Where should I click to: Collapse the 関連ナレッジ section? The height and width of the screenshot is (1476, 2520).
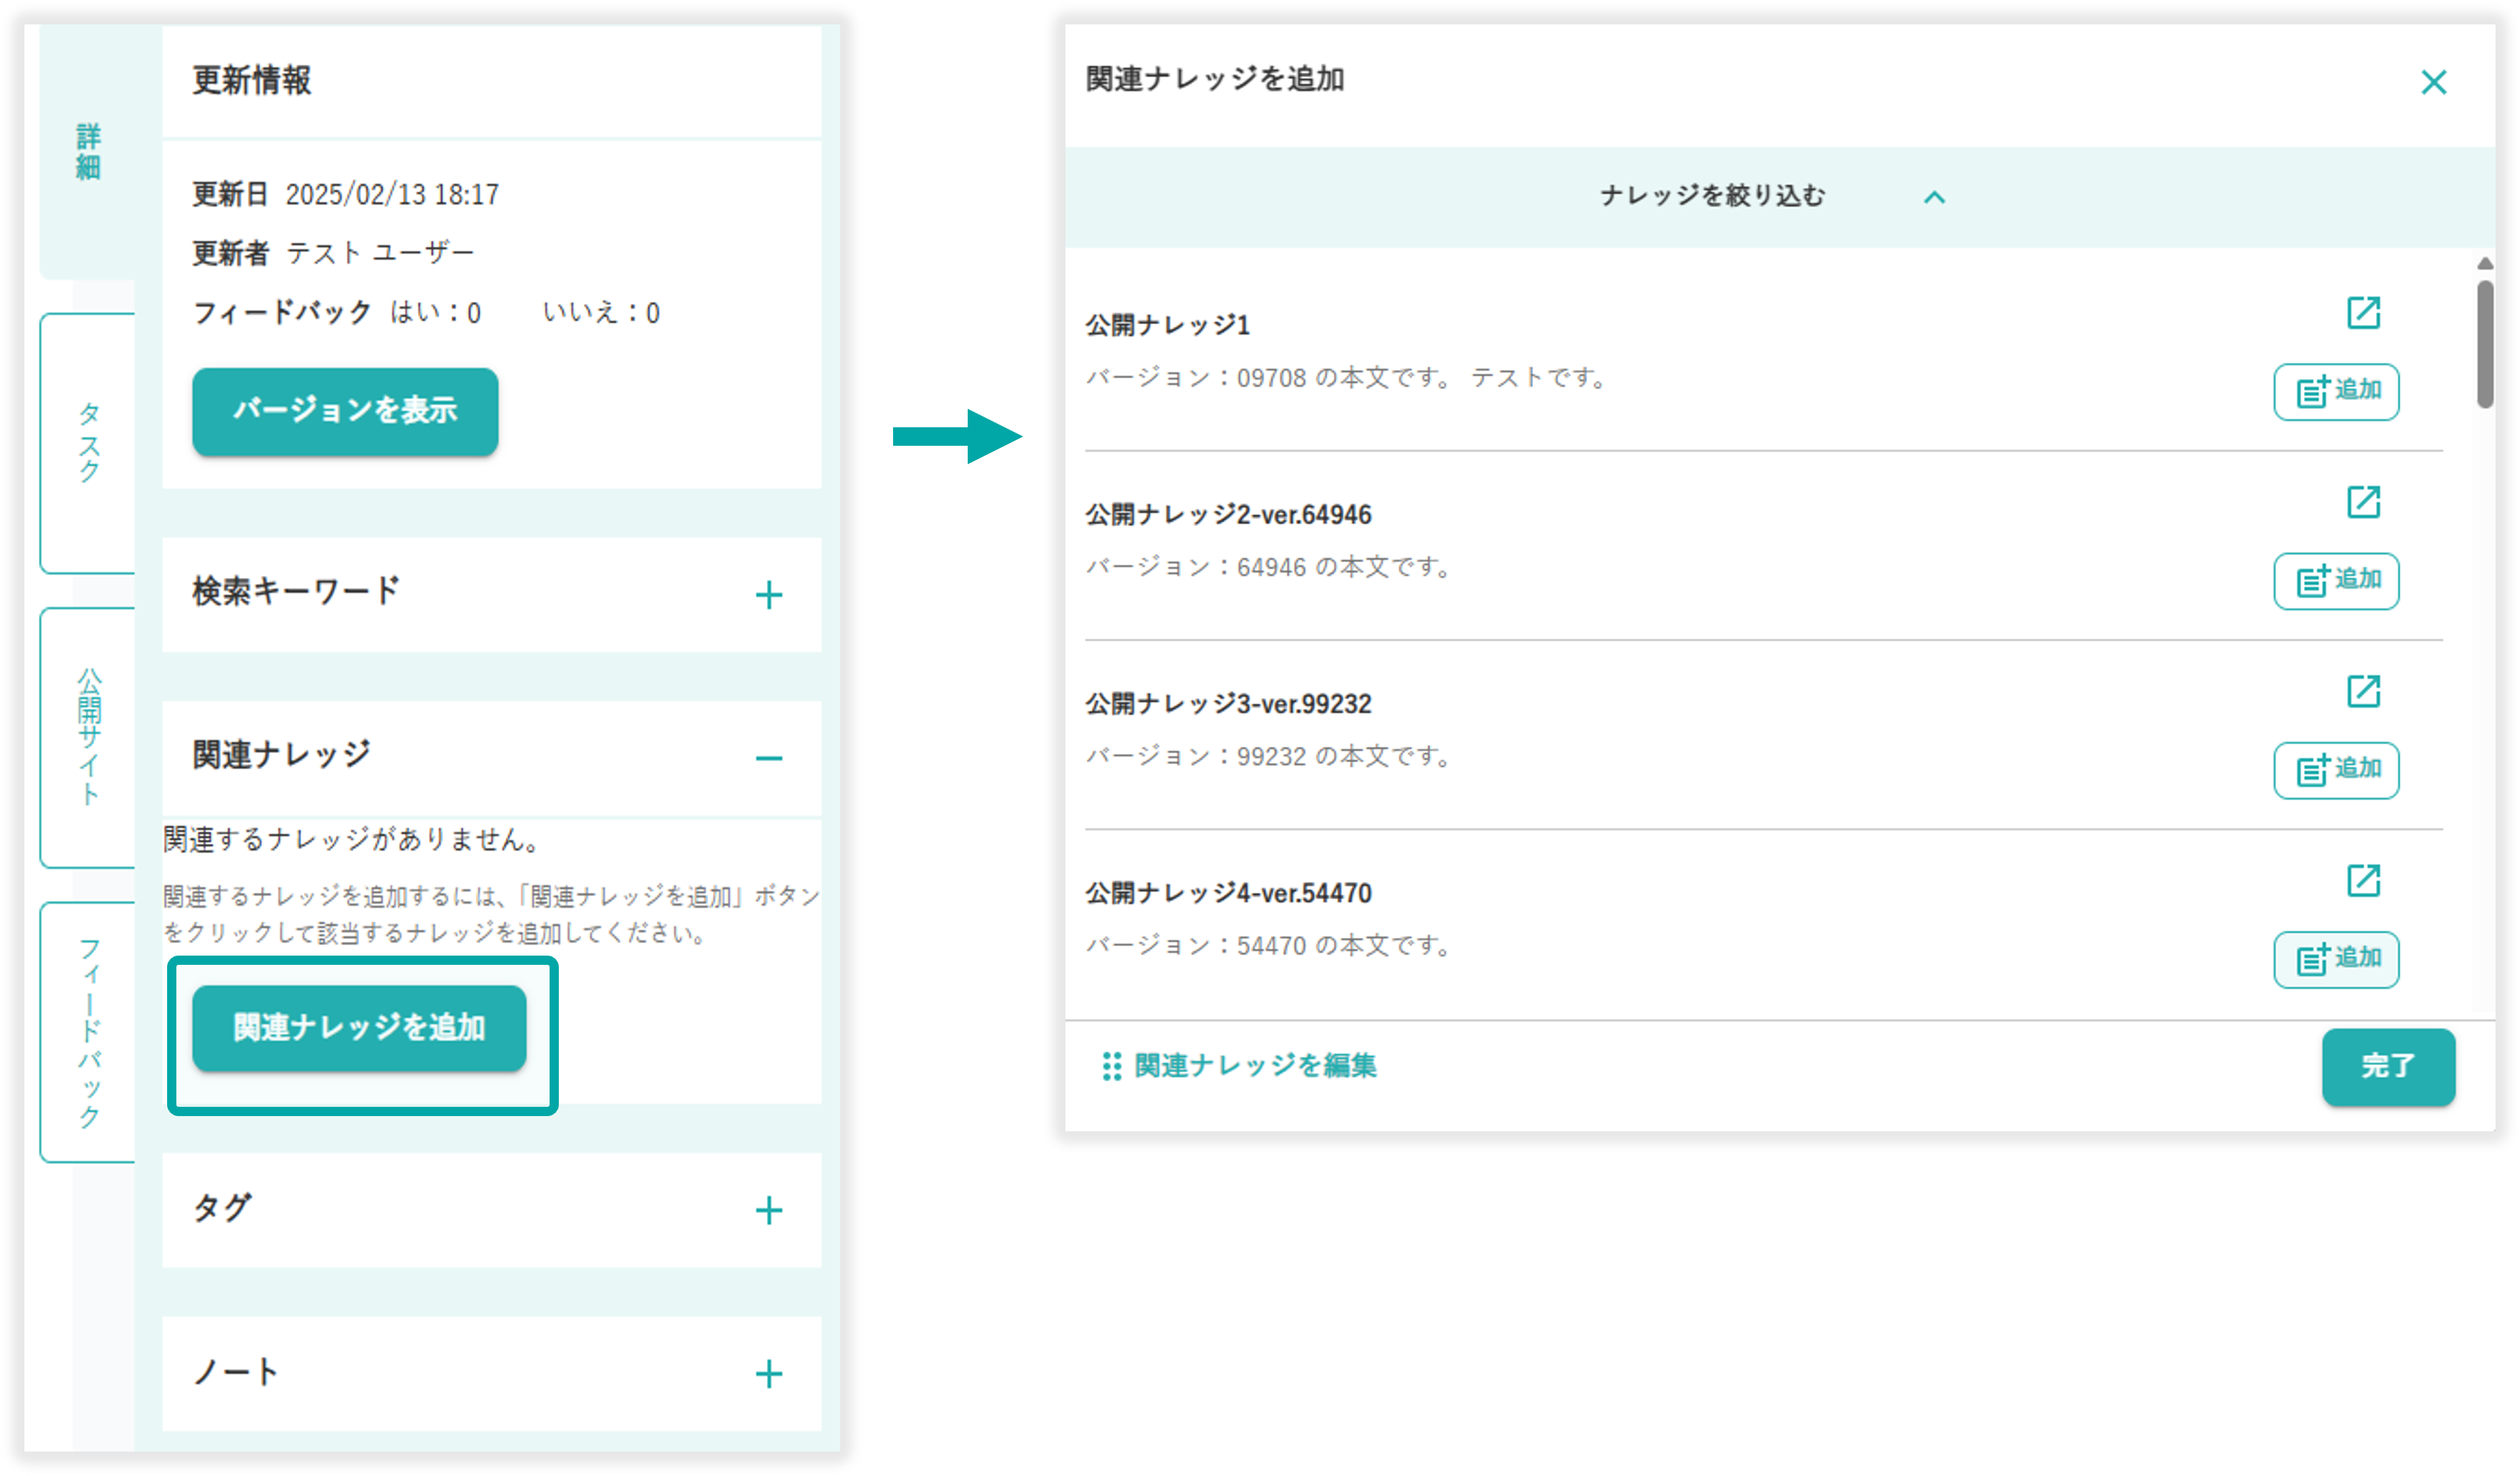coord(768,758)
